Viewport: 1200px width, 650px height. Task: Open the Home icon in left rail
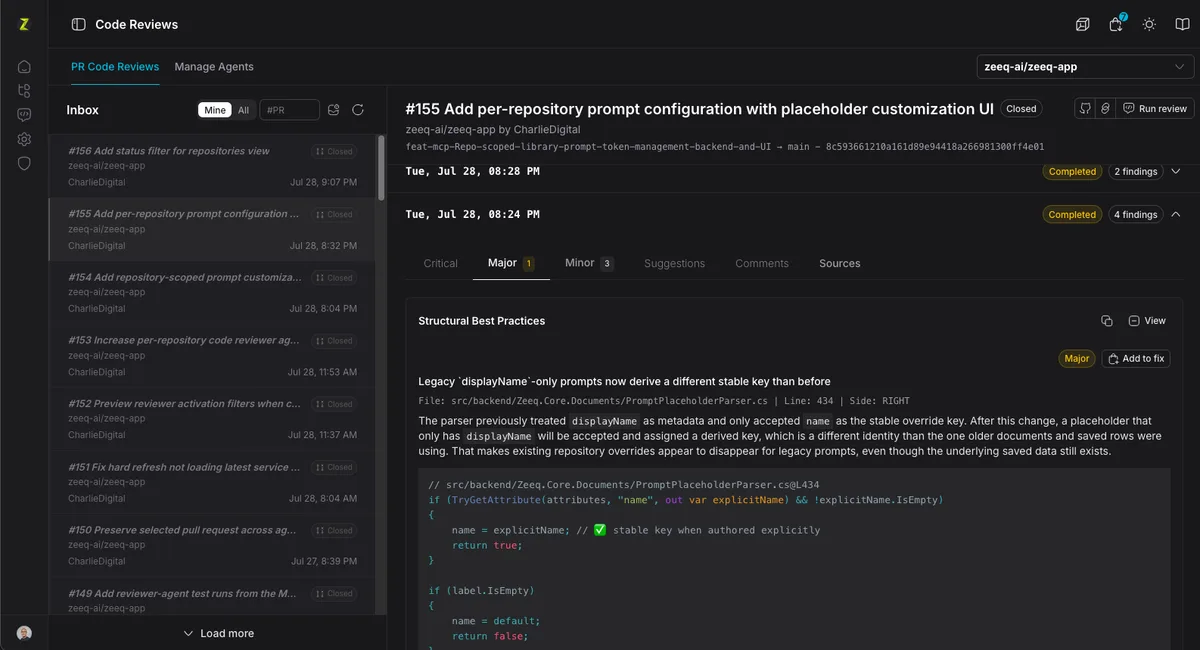click(24, 67)
